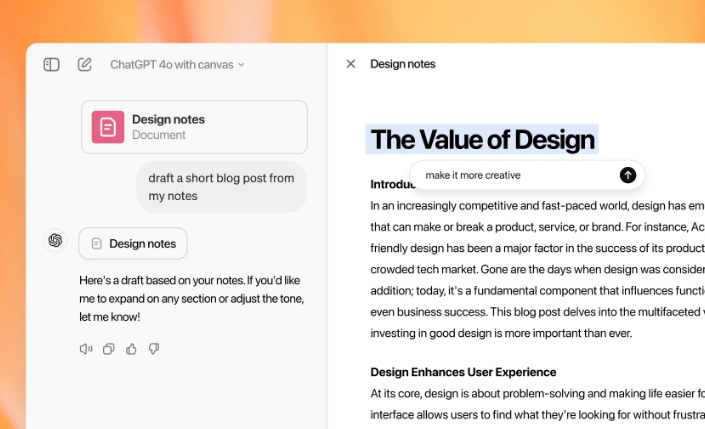Open the Design notes document attachment
This screenshot has width=705, height=429.
point(194,127)
